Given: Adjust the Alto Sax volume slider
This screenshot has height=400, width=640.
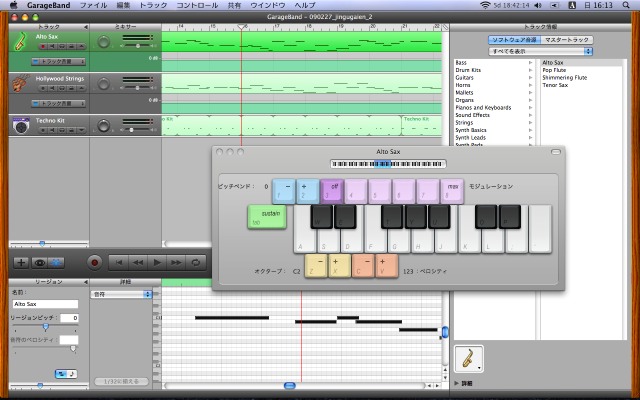Looking at the screenshot, I should click(x=138, y=46).
